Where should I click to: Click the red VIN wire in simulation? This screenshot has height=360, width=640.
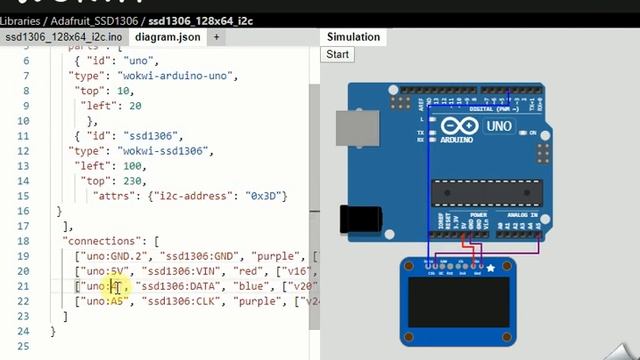(x=469, y=246)
